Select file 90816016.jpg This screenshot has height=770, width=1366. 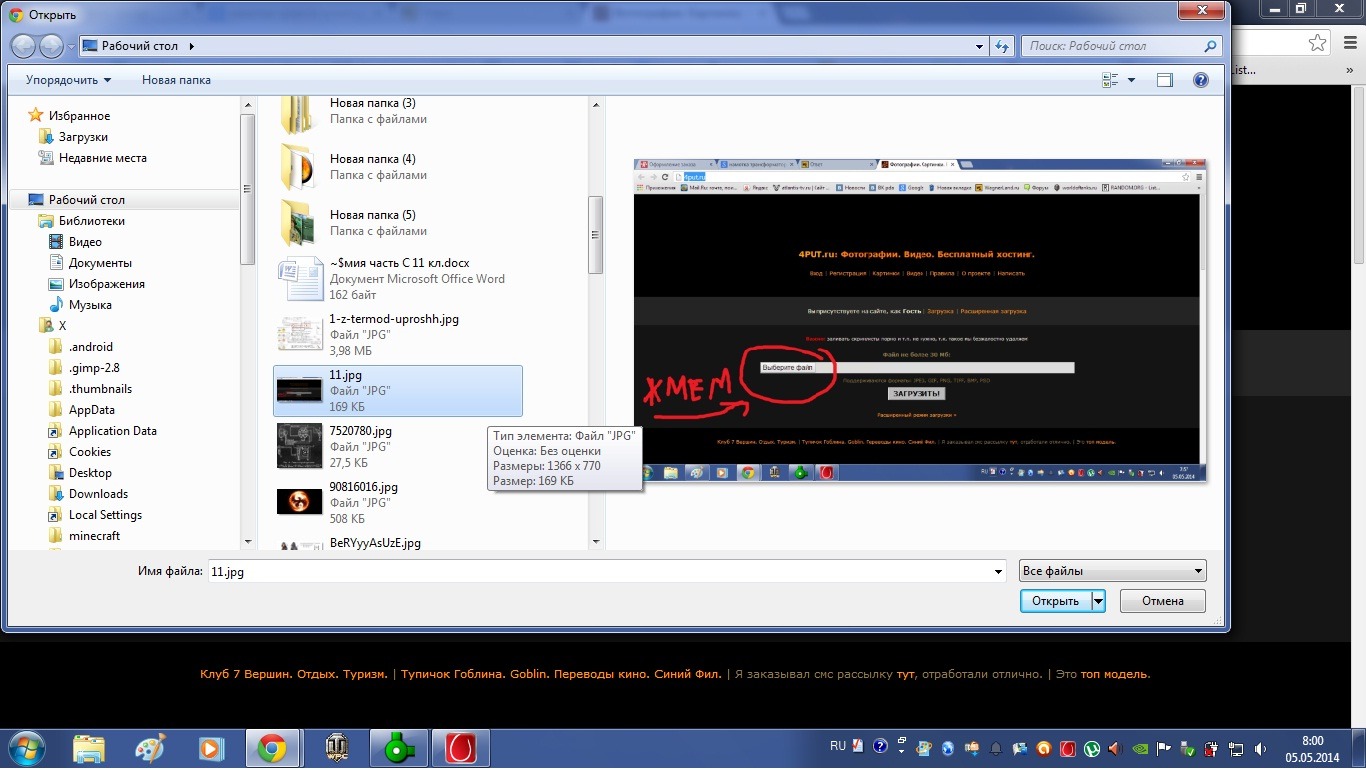coord(398,503)
